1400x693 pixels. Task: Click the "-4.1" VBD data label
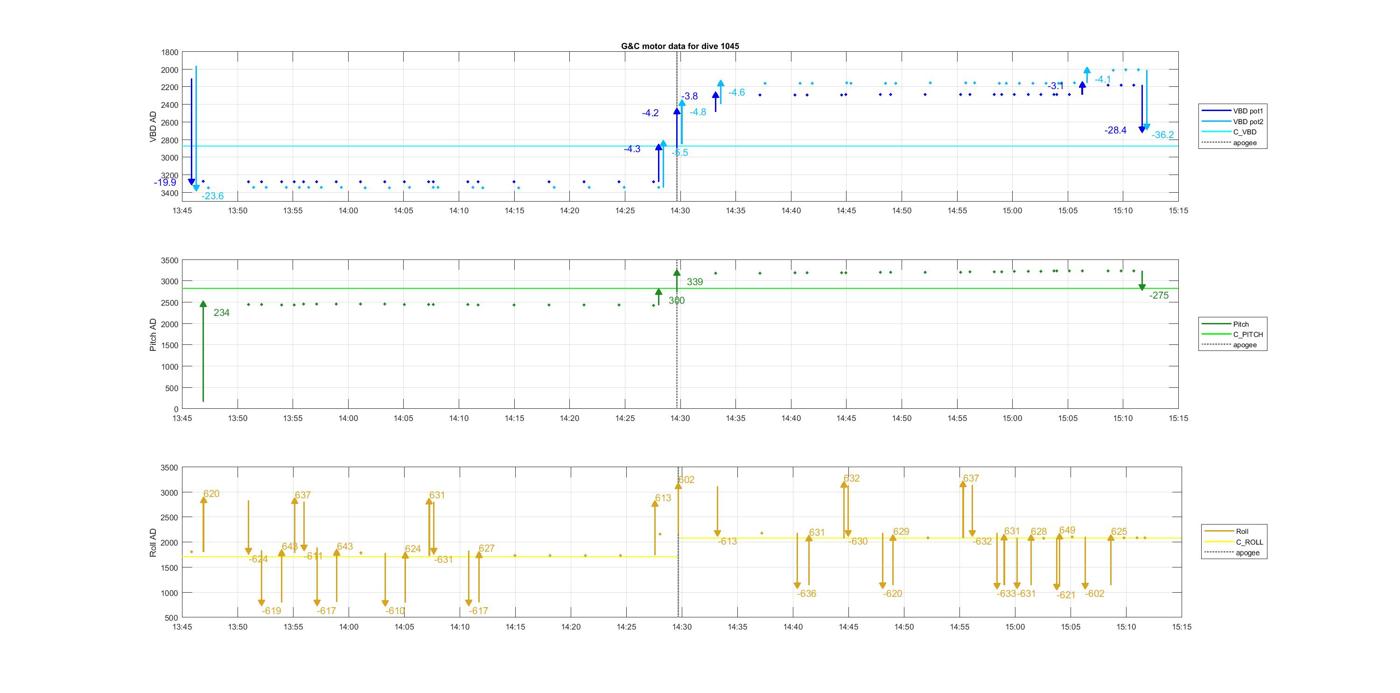(1102, 79)
